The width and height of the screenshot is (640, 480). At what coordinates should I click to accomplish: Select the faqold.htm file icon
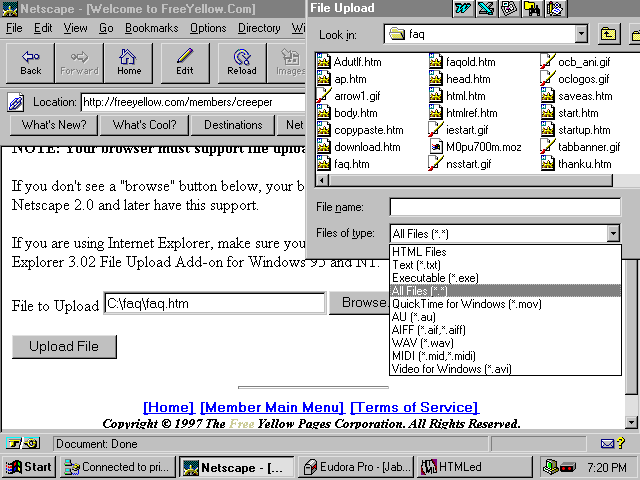[436, 62]
